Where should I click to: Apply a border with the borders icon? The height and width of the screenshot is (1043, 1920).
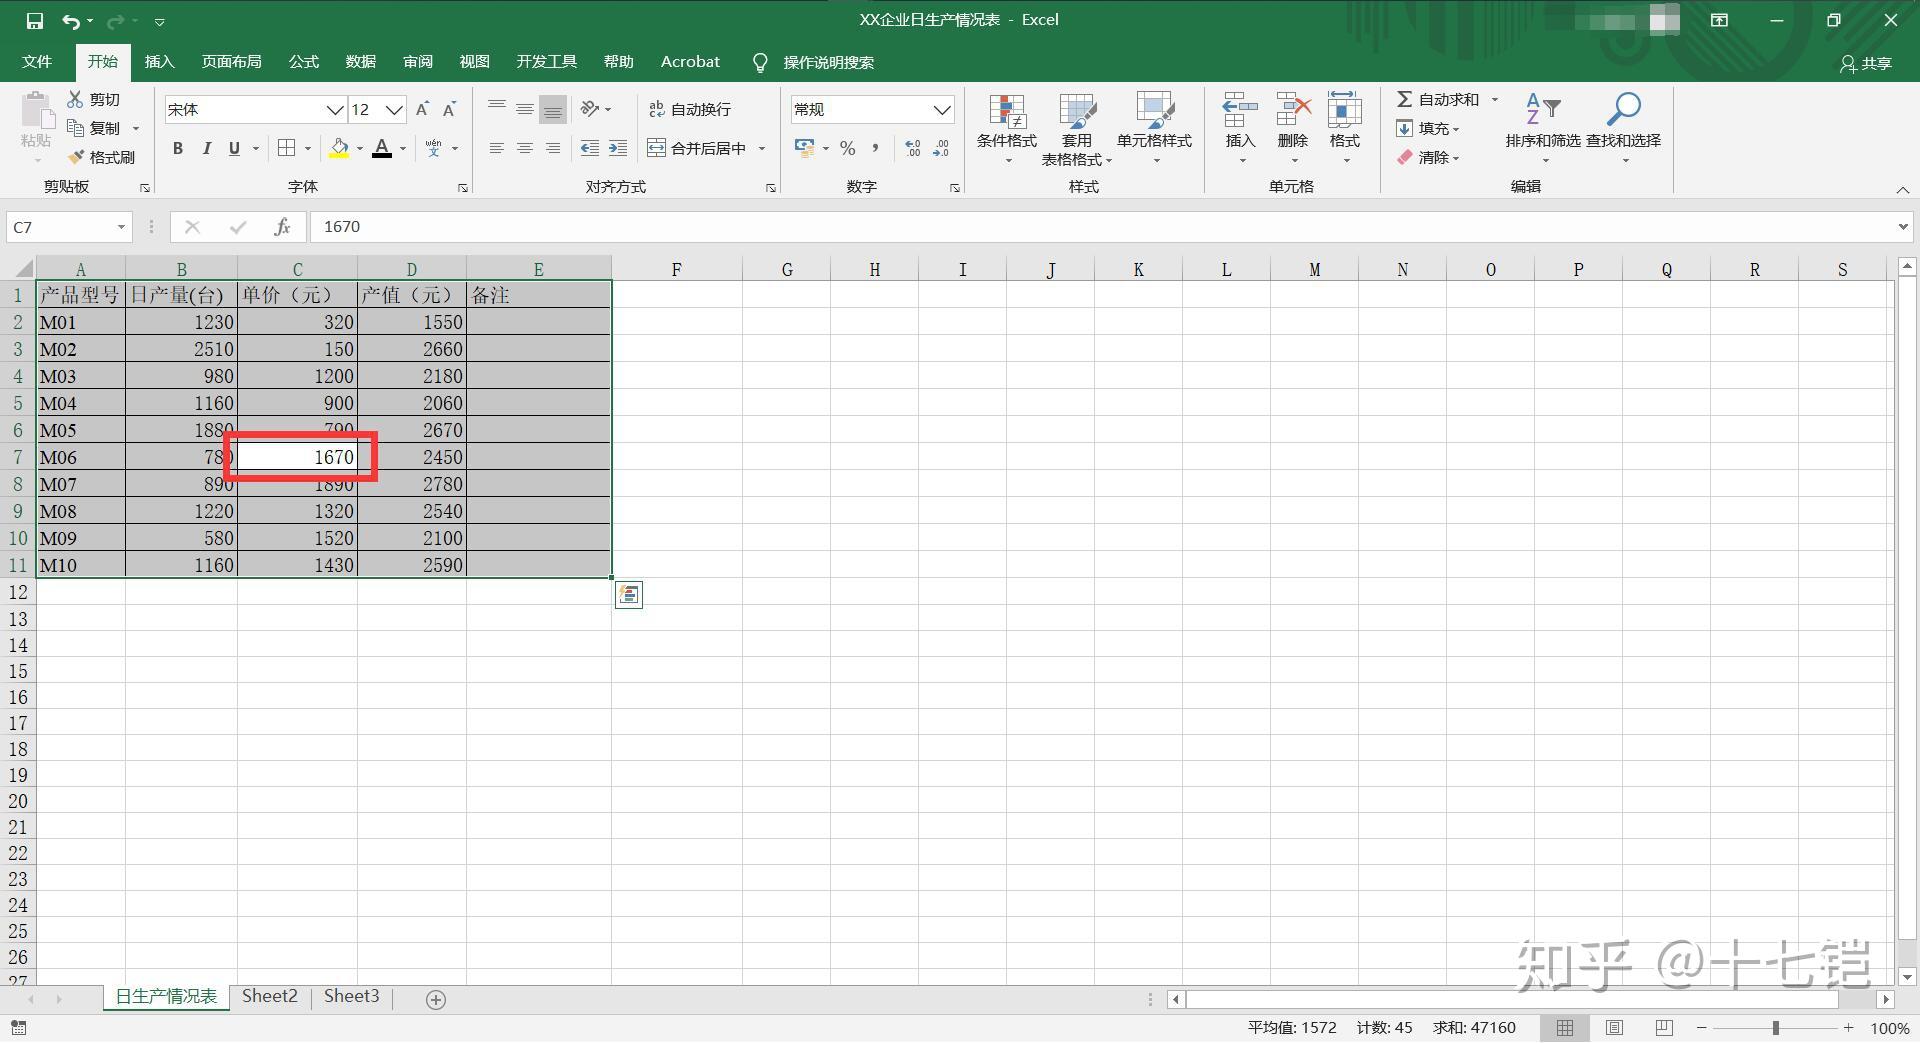coord(287,148)
